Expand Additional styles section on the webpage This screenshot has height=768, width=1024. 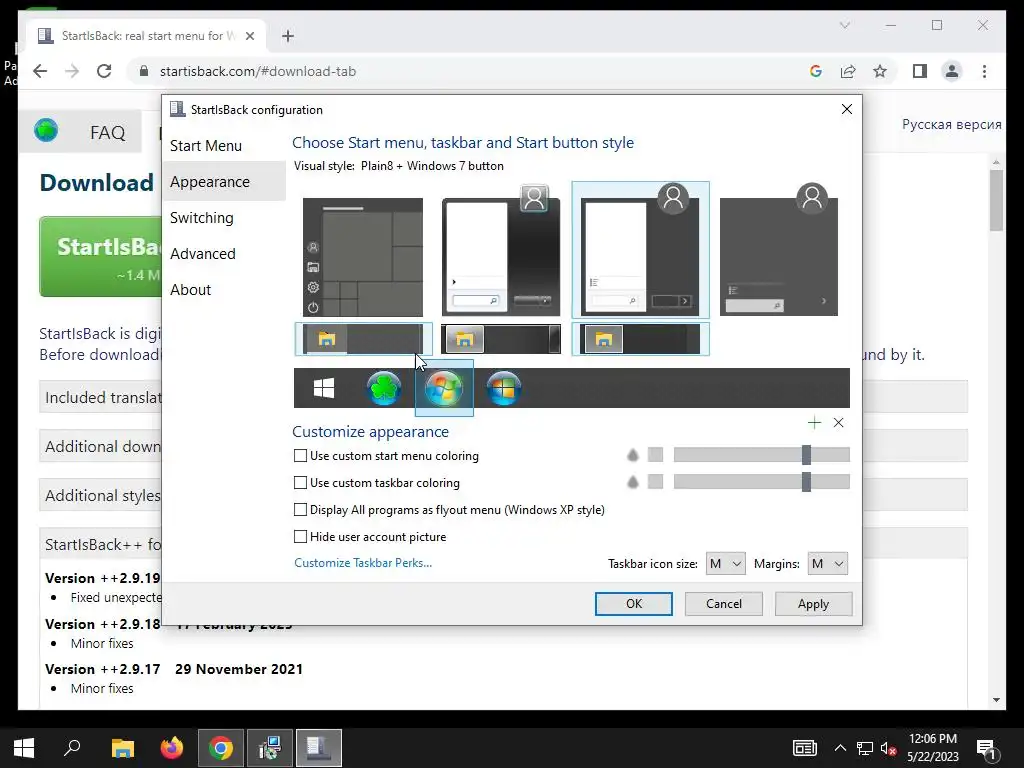point(101,495)
